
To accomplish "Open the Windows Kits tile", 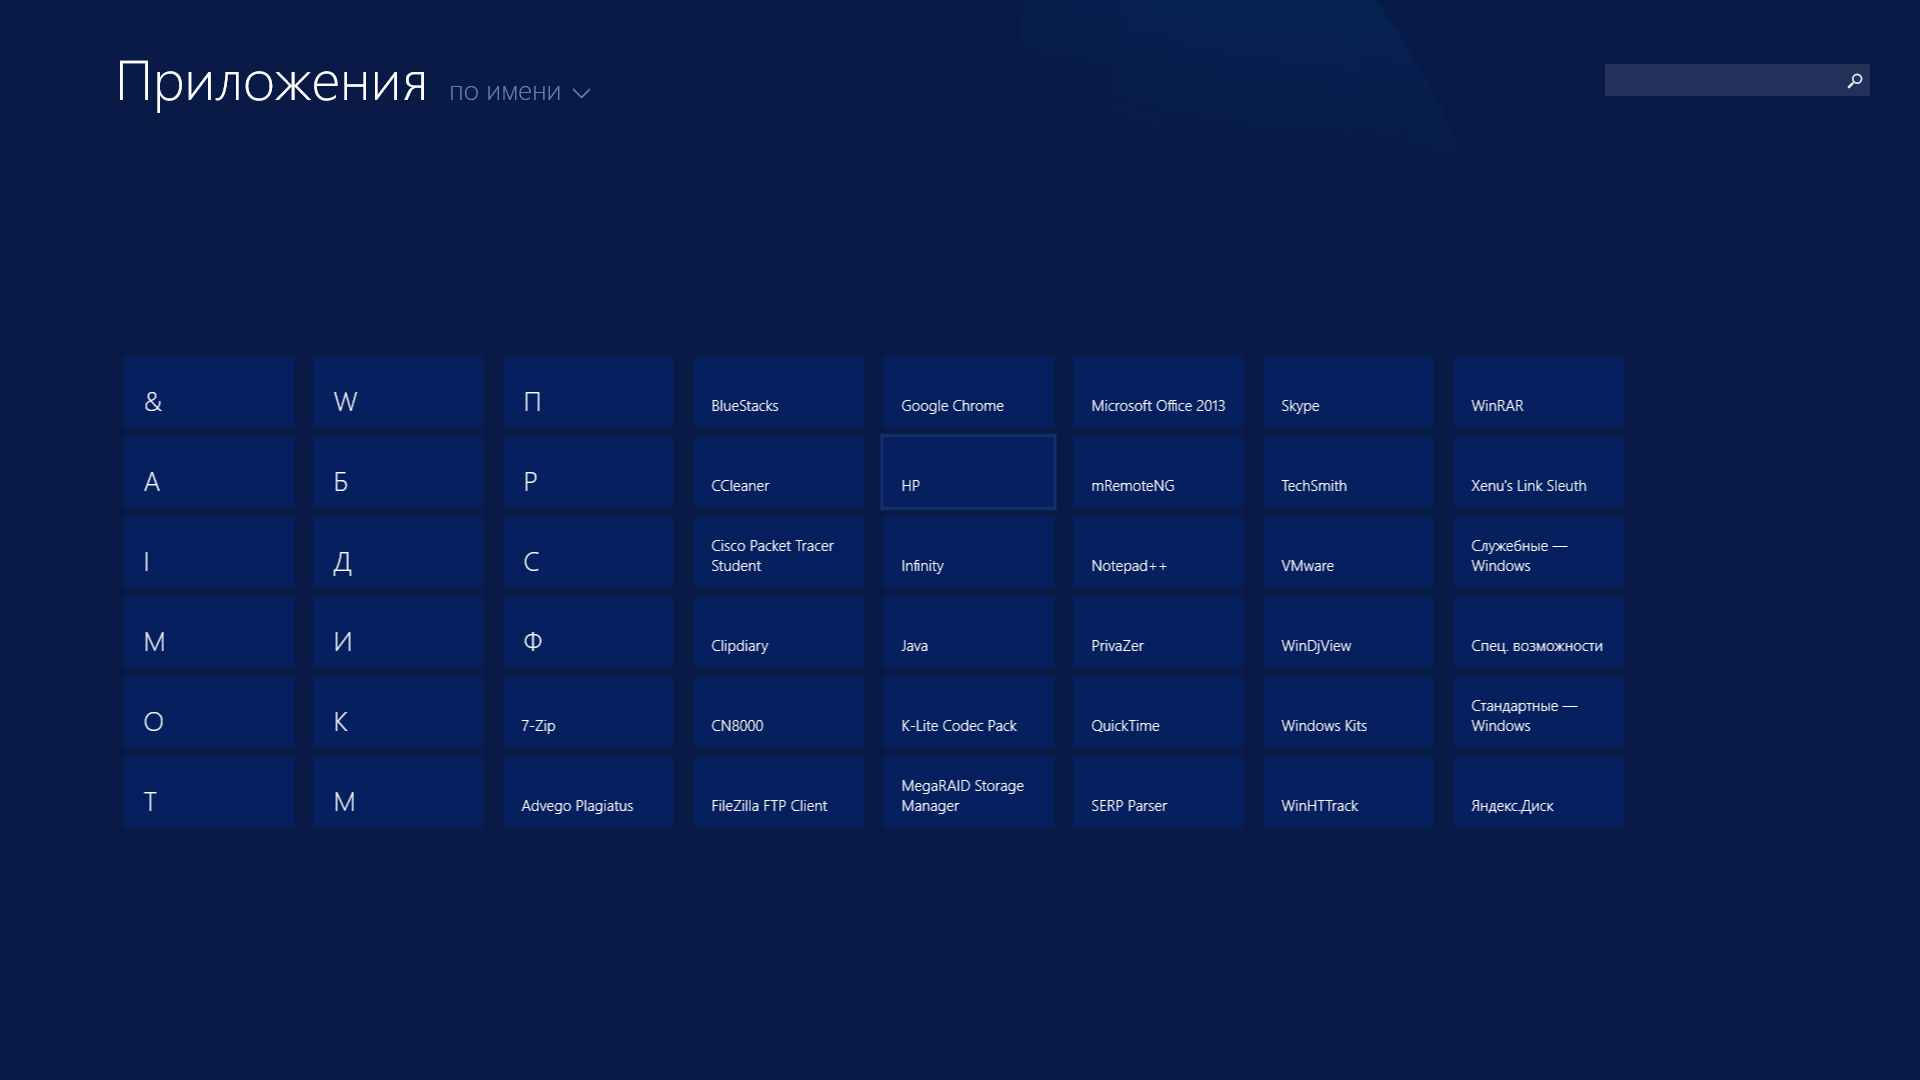I will coord(1348,712).
